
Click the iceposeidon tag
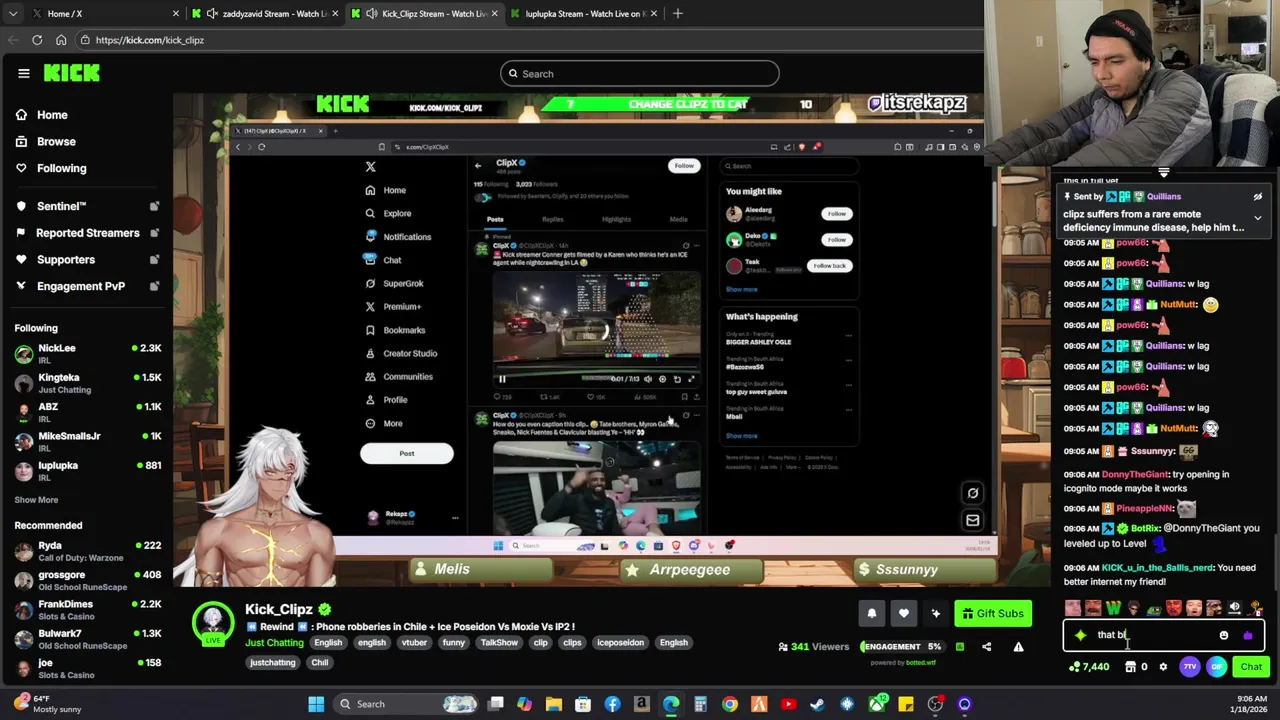pos(621,643)
